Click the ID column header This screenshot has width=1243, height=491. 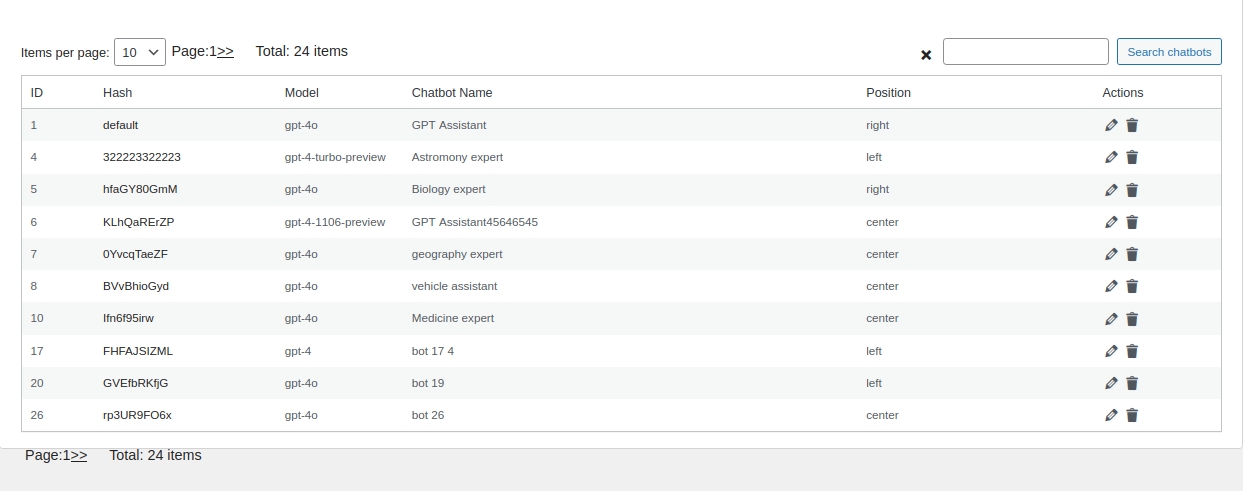pyautogui.click(x=37, y=92)
